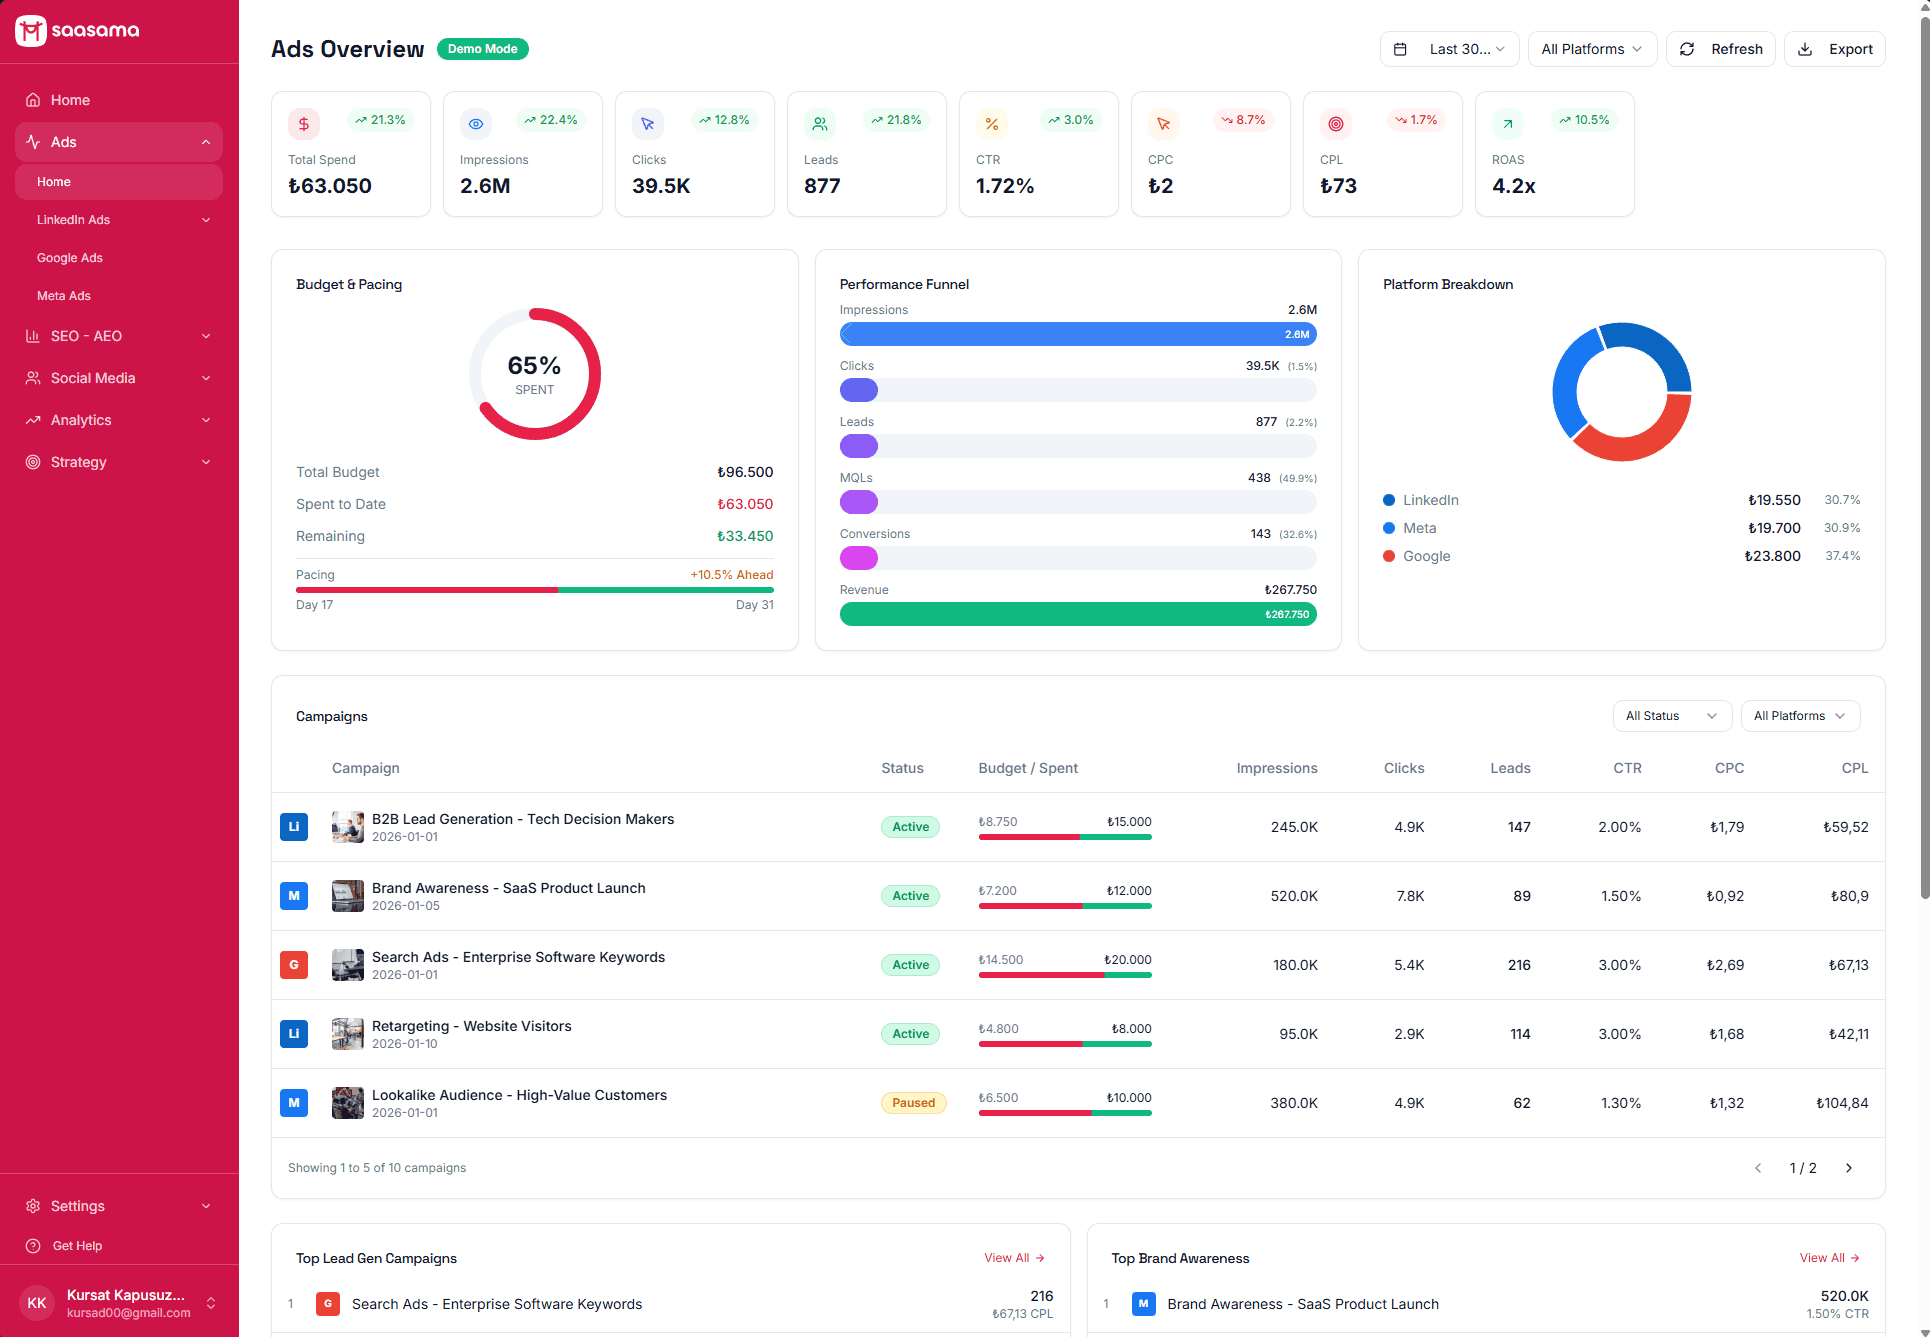Click View All for Top Lead Gen Campaigns
This screenshot has width=1930, height=1337.
(1014, 1258)
